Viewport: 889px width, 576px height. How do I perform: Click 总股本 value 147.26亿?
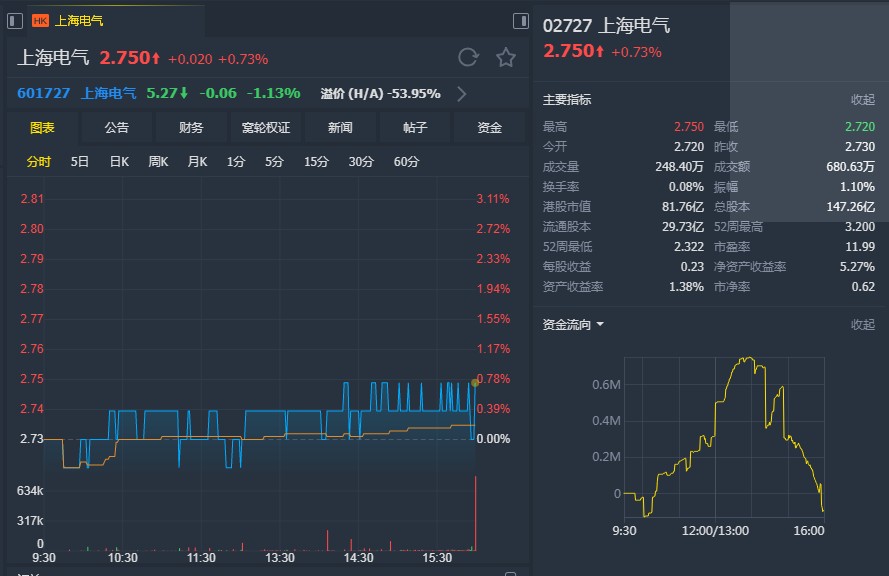[850, 206]
